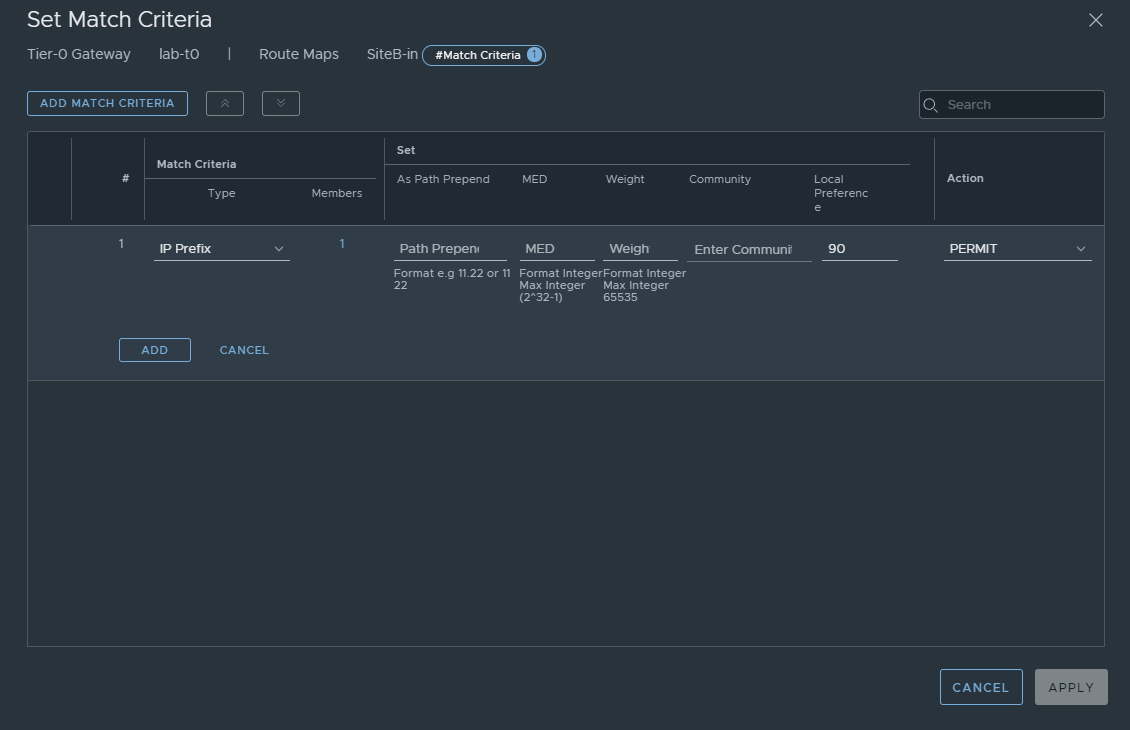Click the 'Format e.g 11.22 or 11 22' hint

coord(452,279)
